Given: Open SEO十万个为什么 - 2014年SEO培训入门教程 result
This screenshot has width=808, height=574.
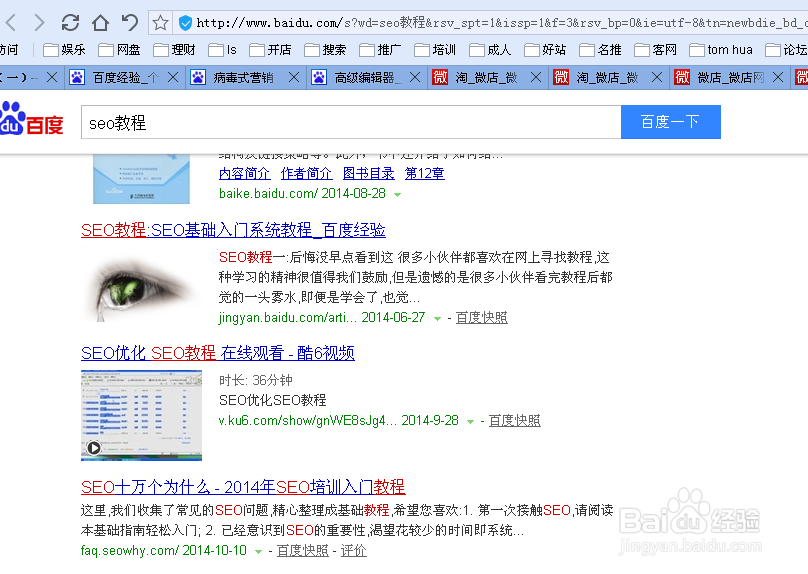Looking at the screenshot, I should point(243,487).
